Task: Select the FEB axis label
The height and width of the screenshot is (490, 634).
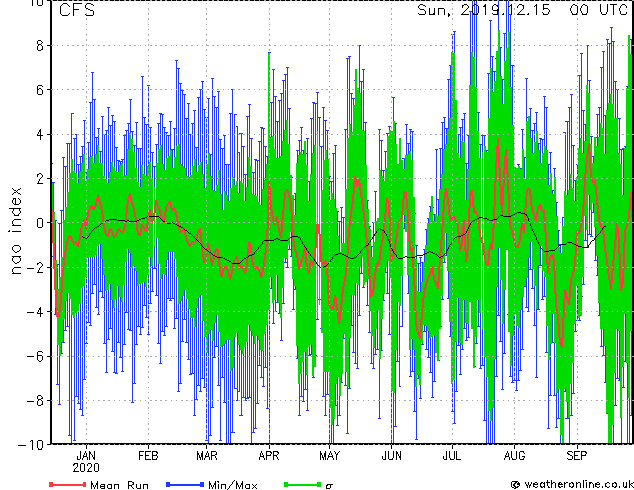Action: (148, 456)
